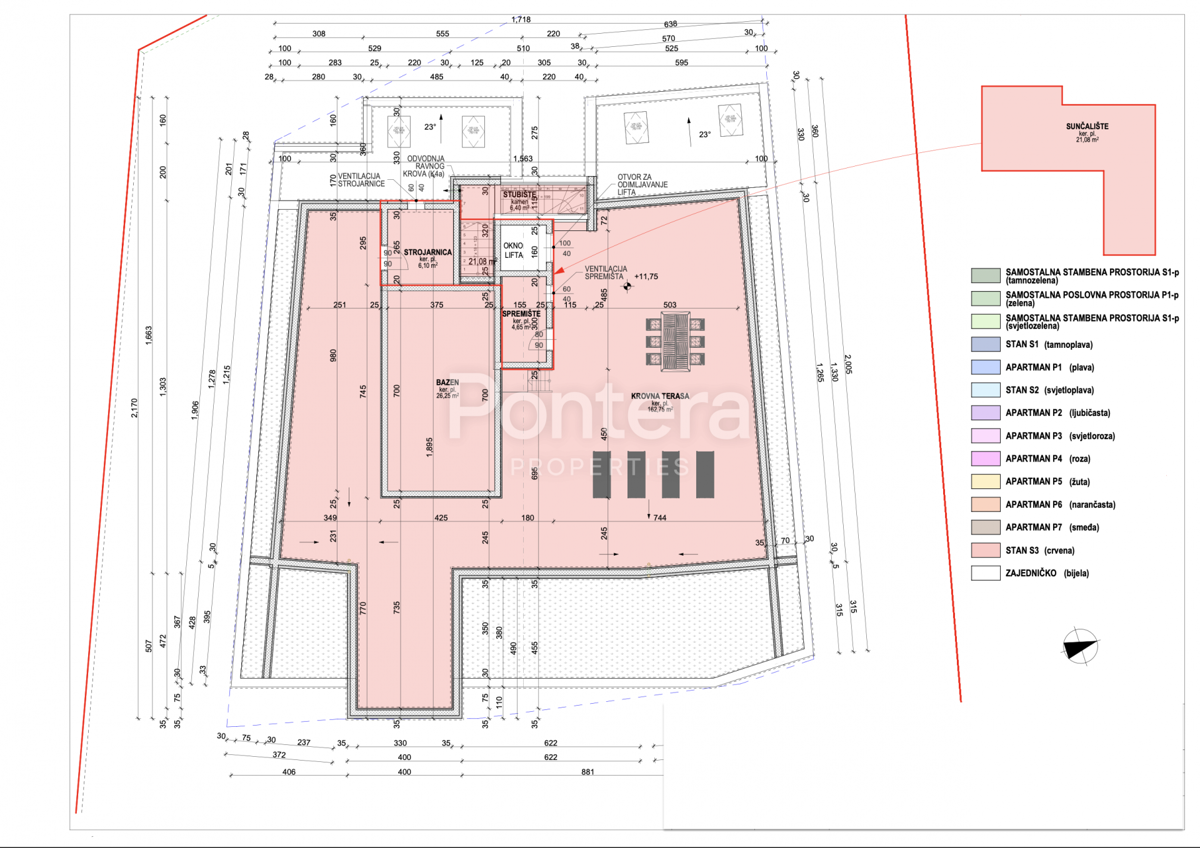Click the leftmost dark sunbed rectangle
Image resolution: width=1200 pixels, height=848 pixels.
coord(603,474)
